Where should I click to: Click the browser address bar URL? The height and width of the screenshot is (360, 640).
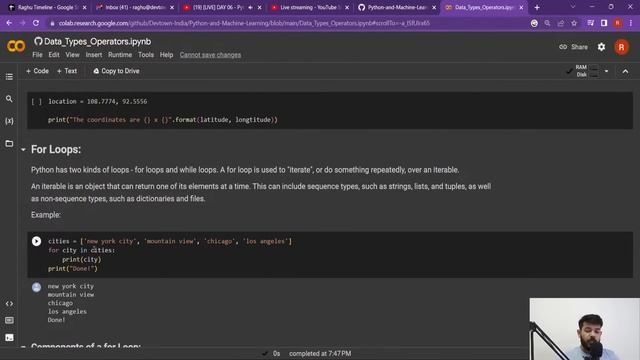click(x=244, y=23)
